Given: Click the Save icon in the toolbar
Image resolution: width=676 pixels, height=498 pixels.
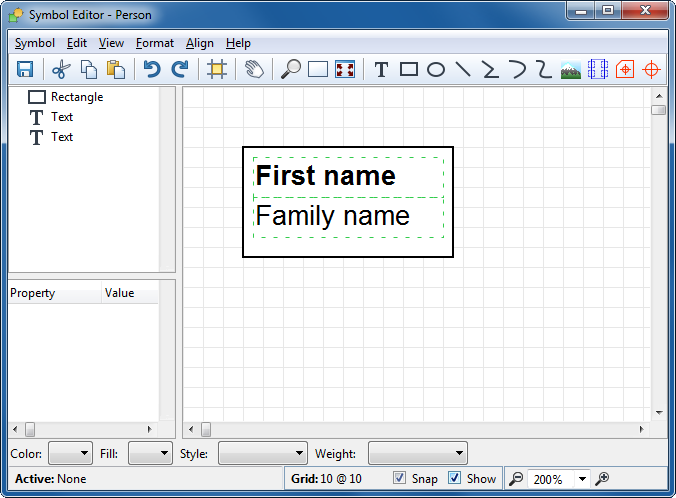Looking at the screenshot, I should point(25,69).
